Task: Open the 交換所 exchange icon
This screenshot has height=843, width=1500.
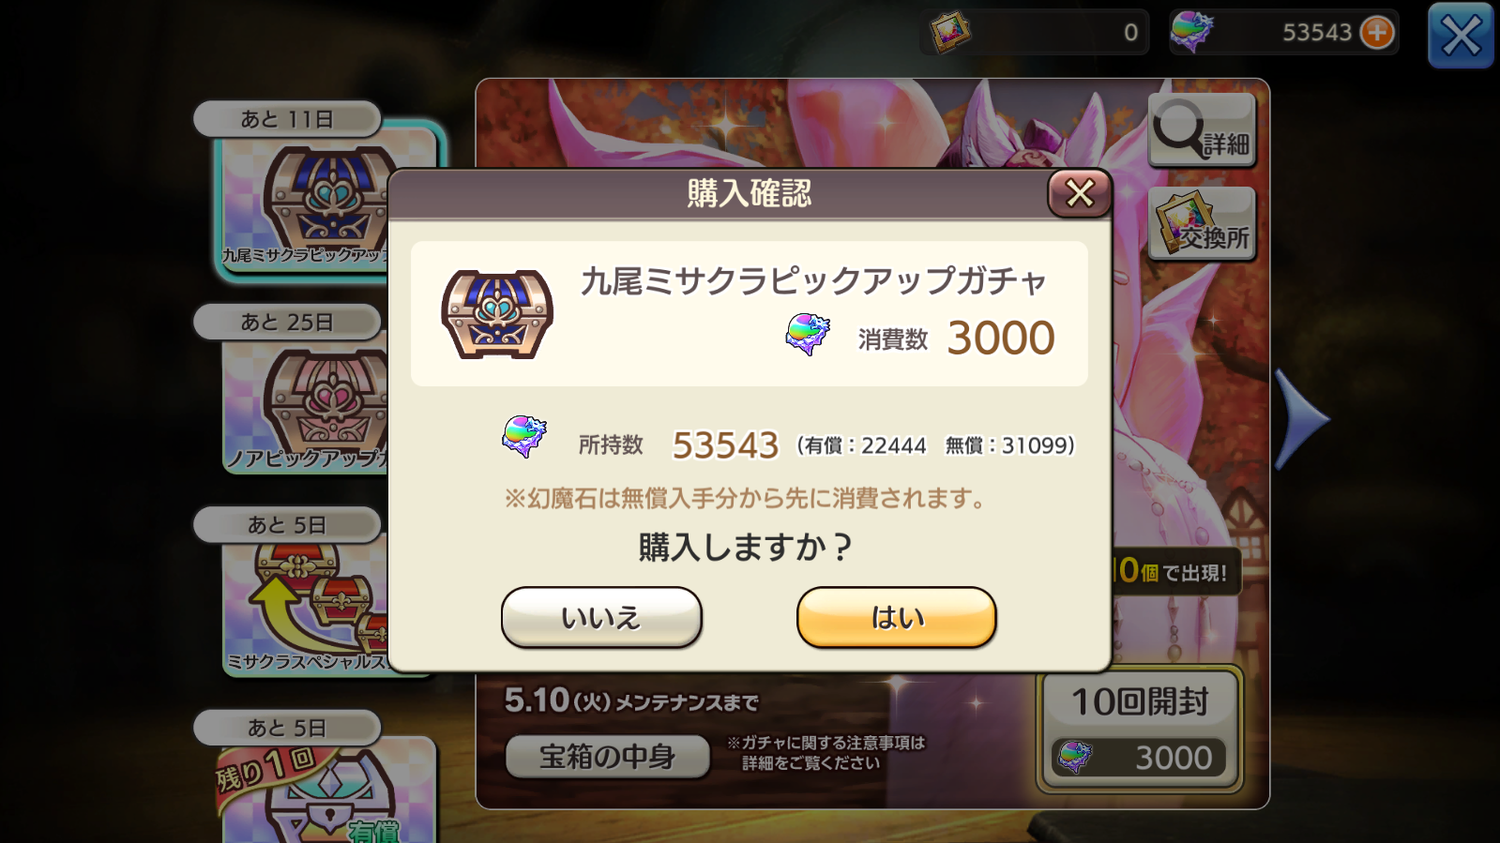Action: [x=1201, y=223]
